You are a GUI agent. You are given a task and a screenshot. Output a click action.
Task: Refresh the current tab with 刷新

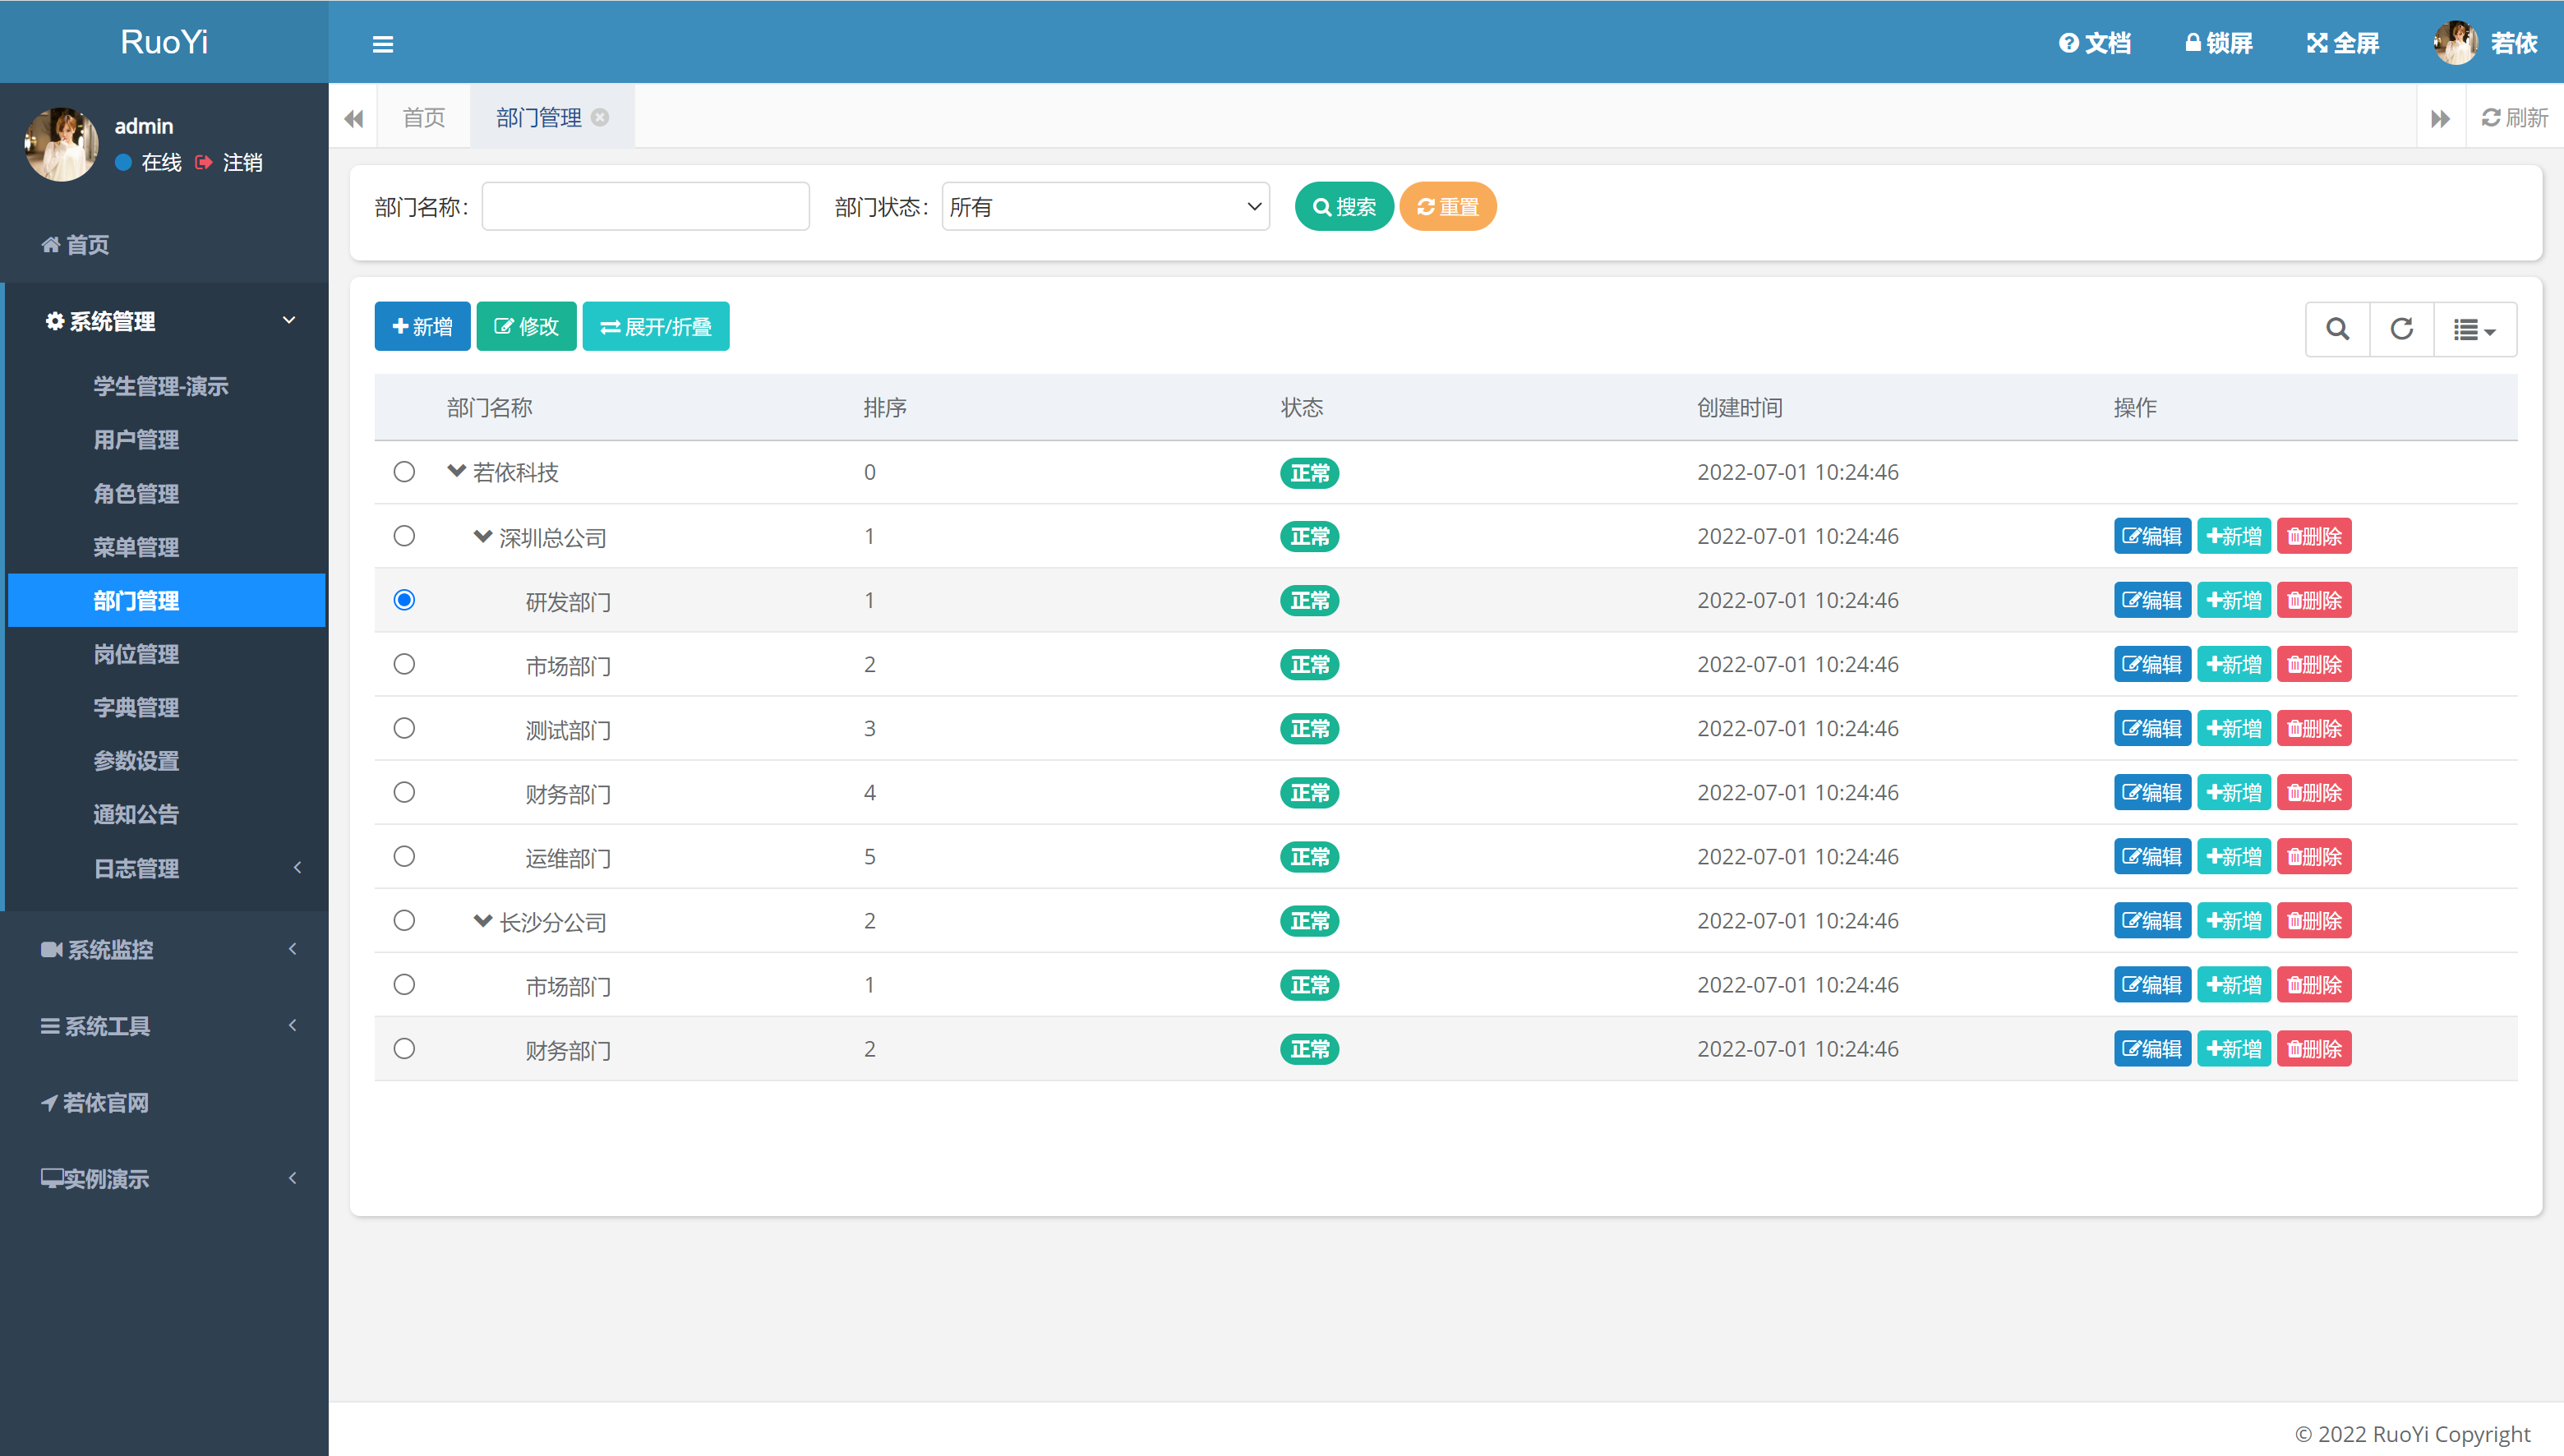2515,118
